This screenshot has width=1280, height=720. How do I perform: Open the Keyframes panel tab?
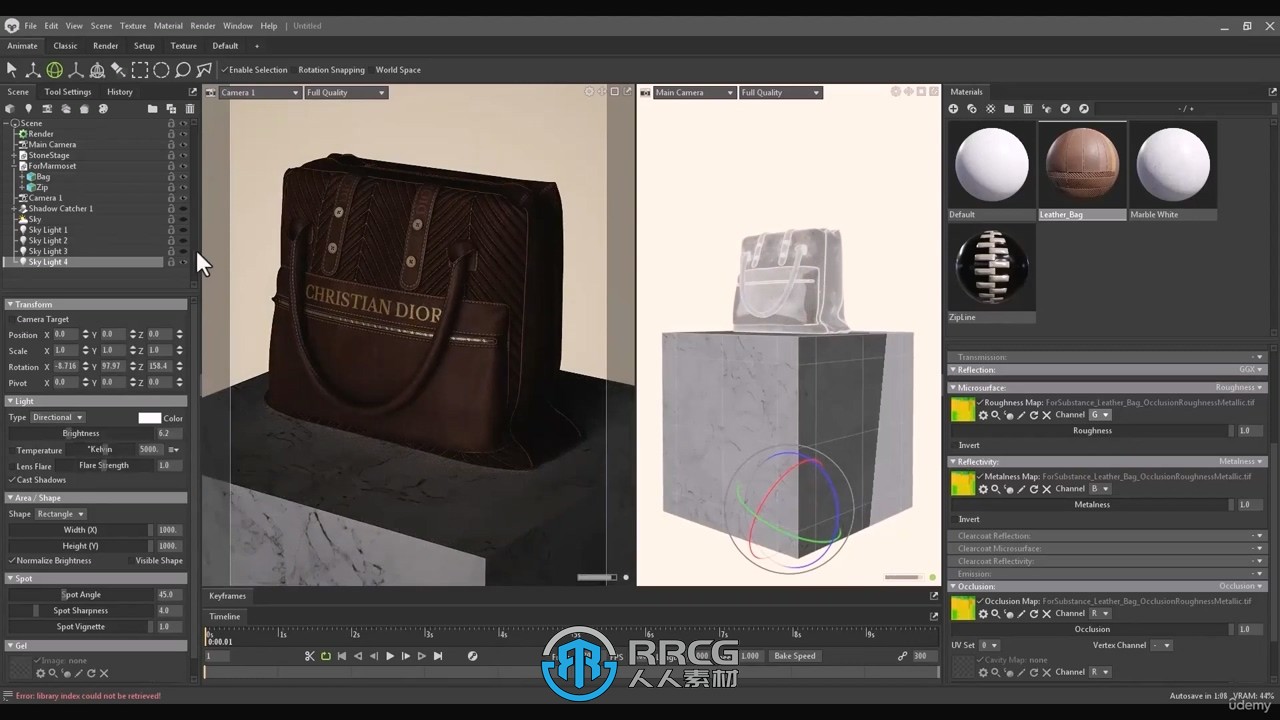tap(227, 596)
